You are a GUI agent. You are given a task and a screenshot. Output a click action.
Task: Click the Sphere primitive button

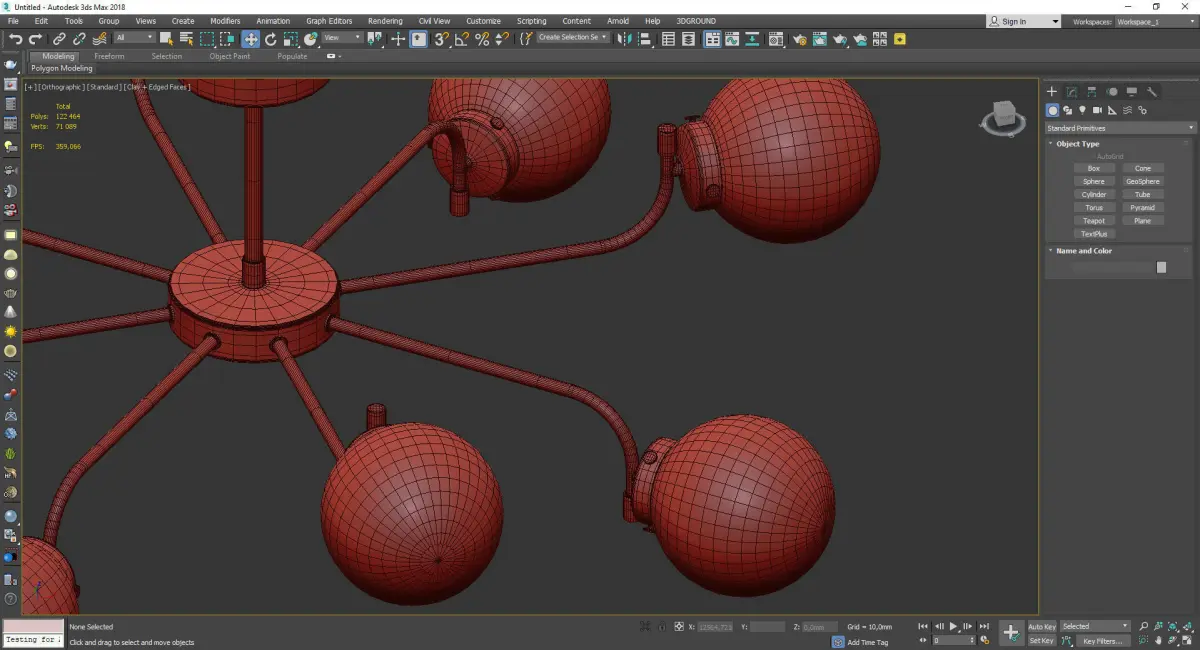click(1094, 182)
